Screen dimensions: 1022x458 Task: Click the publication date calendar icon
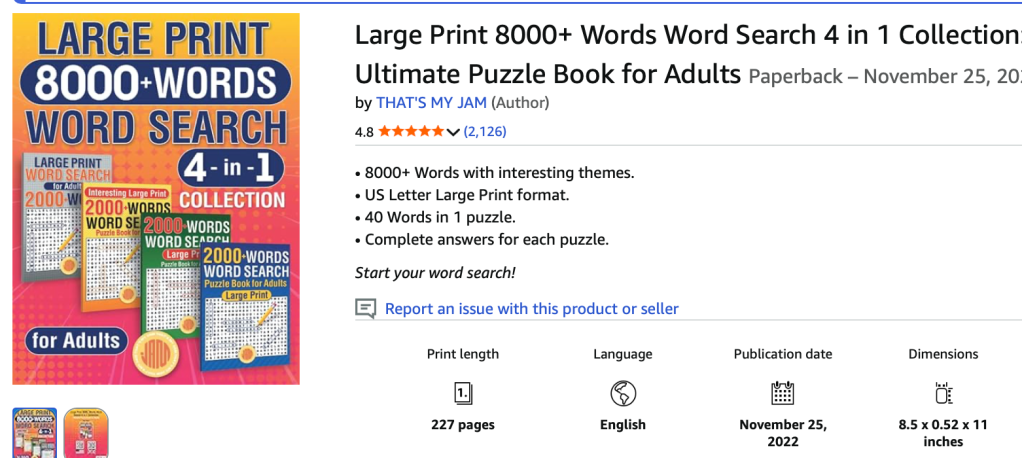[782, 392]
